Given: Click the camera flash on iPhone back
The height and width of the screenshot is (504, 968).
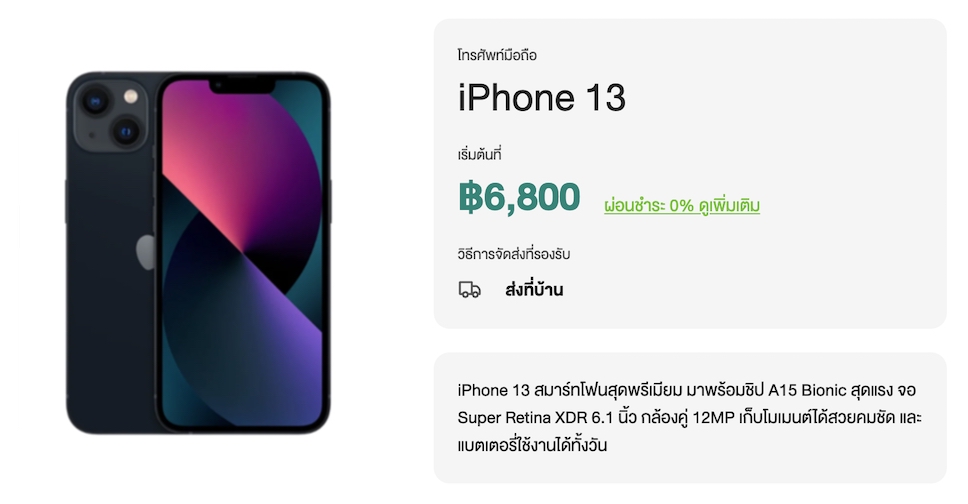Looking at the screenshot, I should click(131, 96).
